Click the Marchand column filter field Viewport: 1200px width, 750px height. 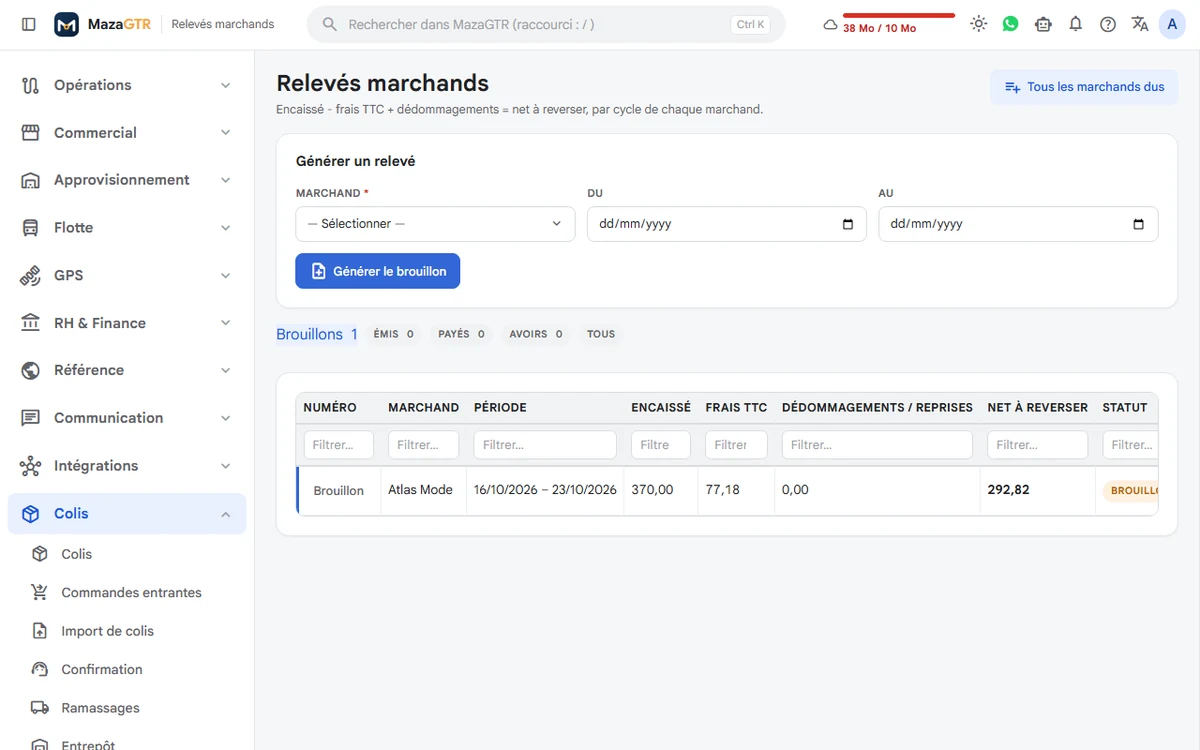pos(424,445)
